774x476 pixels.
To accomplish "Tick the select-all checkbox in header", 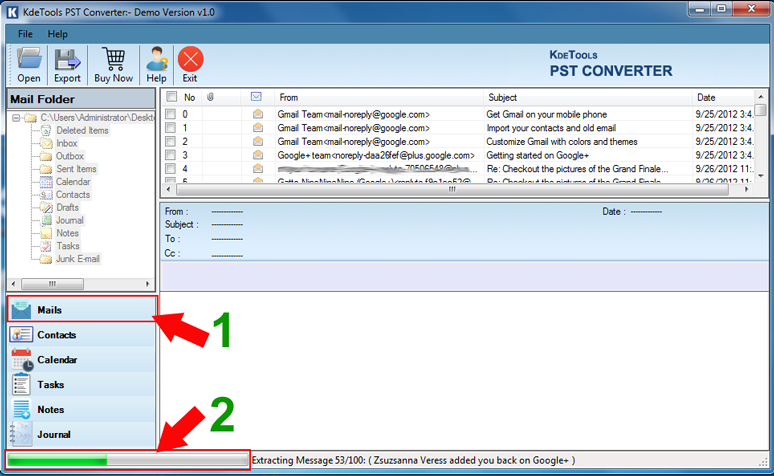I will (171, 97).
